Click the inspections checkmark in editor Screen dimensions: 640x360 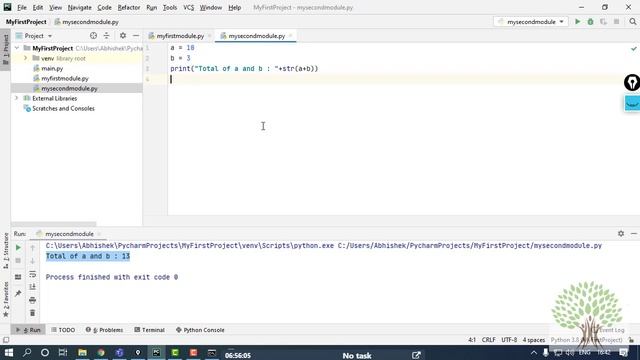[x=633, y=49]
